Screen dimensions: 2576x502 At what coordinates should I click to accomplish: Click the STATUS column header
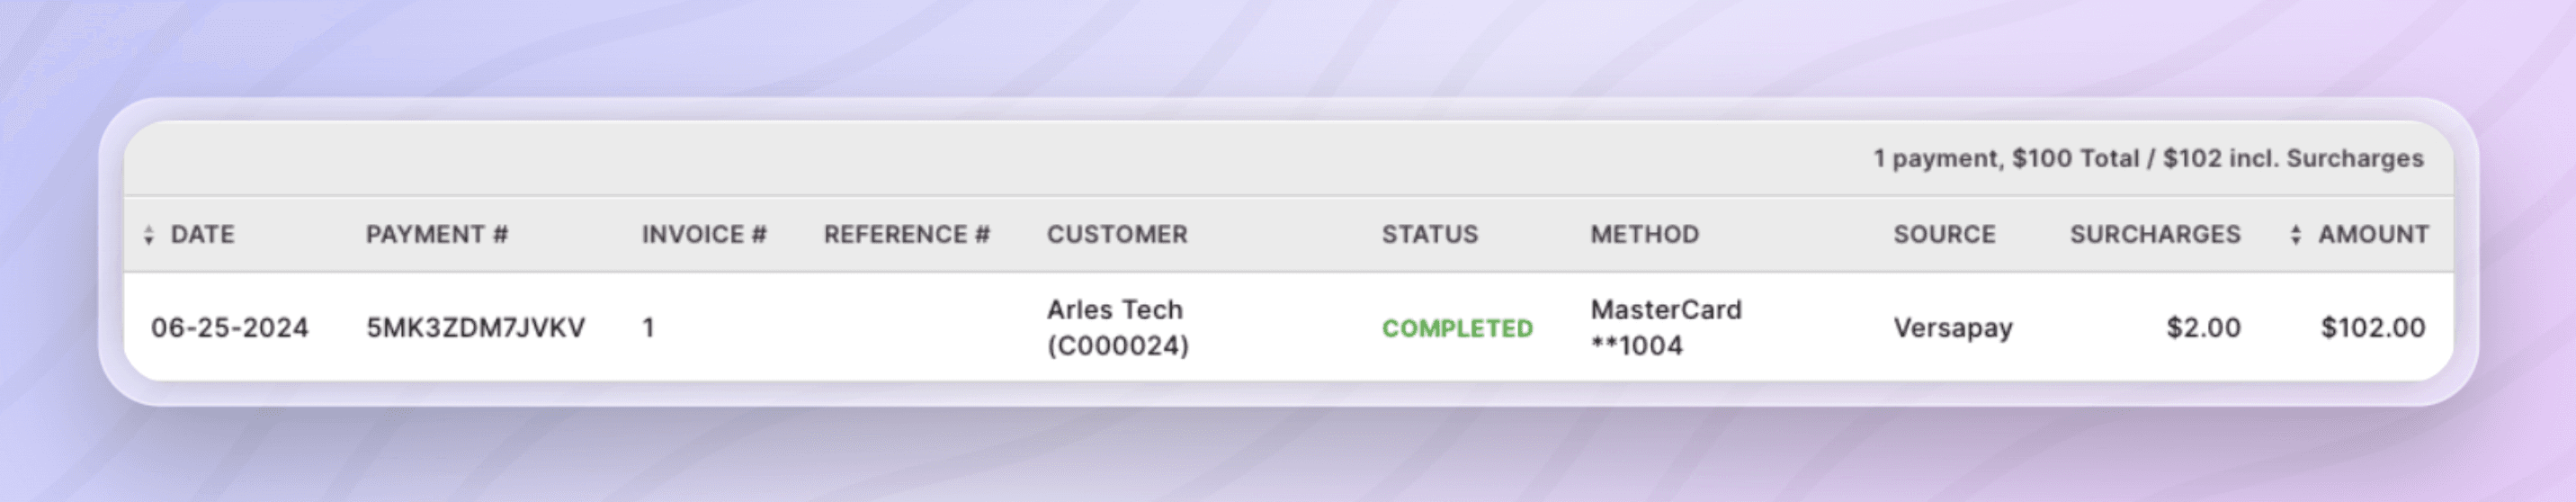click(1429, 235)
